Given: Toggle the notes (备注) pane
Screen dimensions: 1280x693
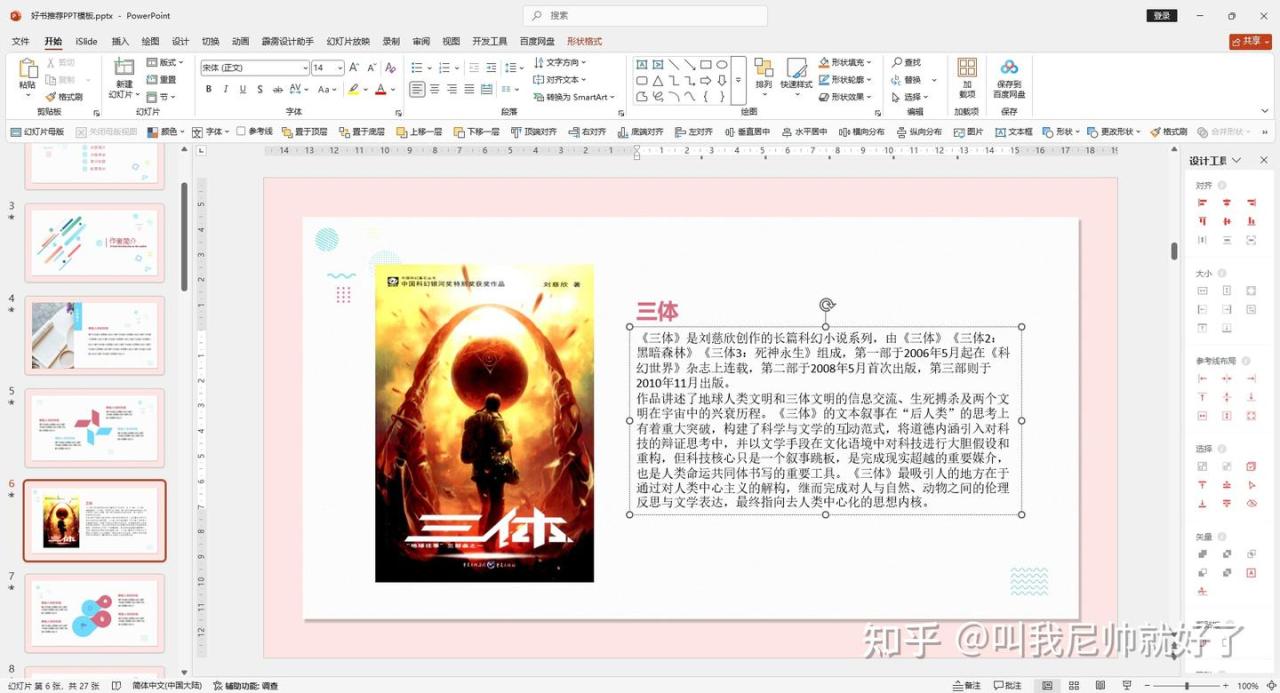Looking at the screenshot, I should (x=966, y=686).
